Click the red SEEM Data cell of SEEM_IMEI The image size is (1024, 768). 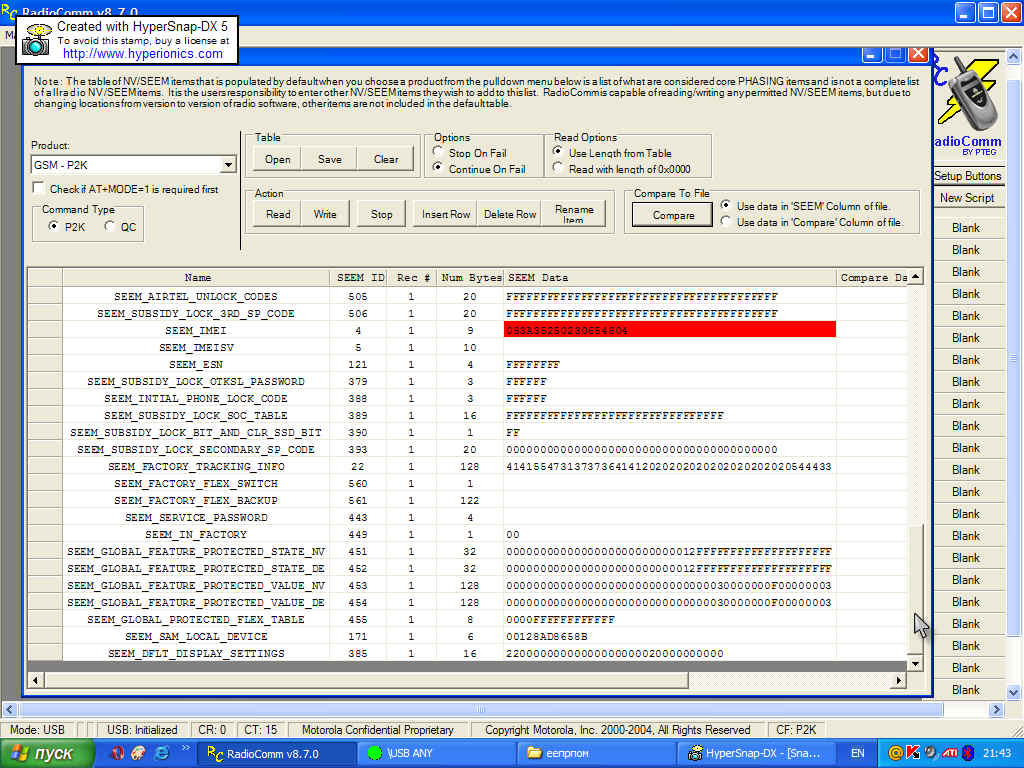pyautogui.click(x=669, y=330)
